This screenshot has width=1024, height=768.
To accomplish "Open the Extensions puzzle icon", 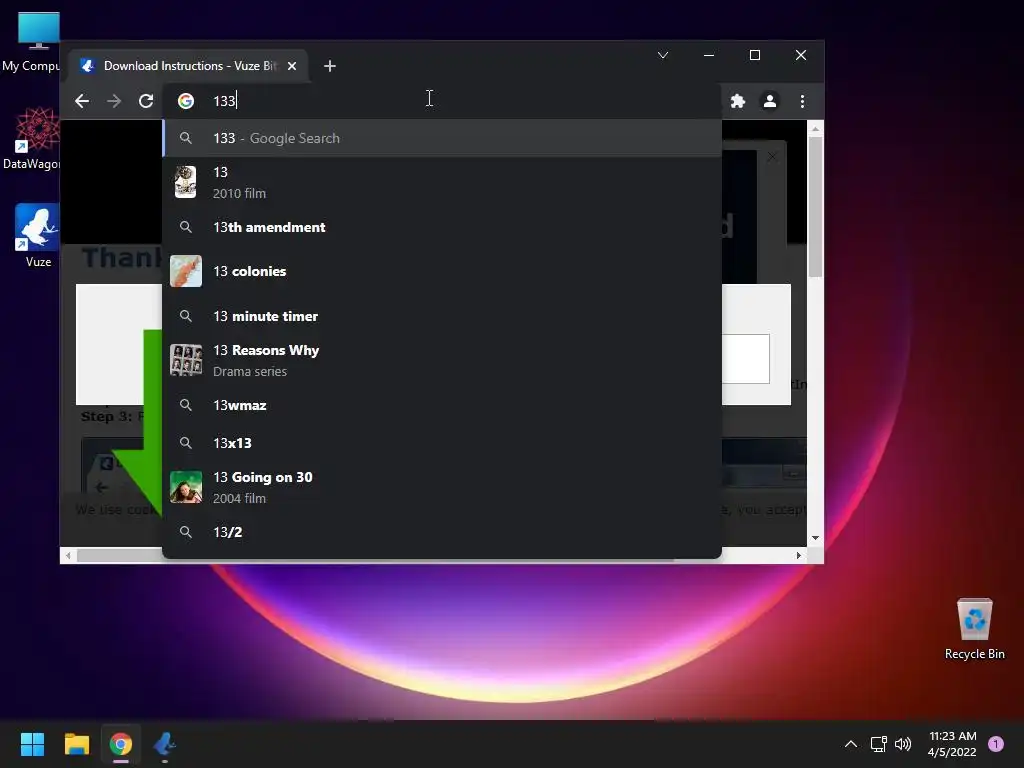I will (x=738, y=101).
